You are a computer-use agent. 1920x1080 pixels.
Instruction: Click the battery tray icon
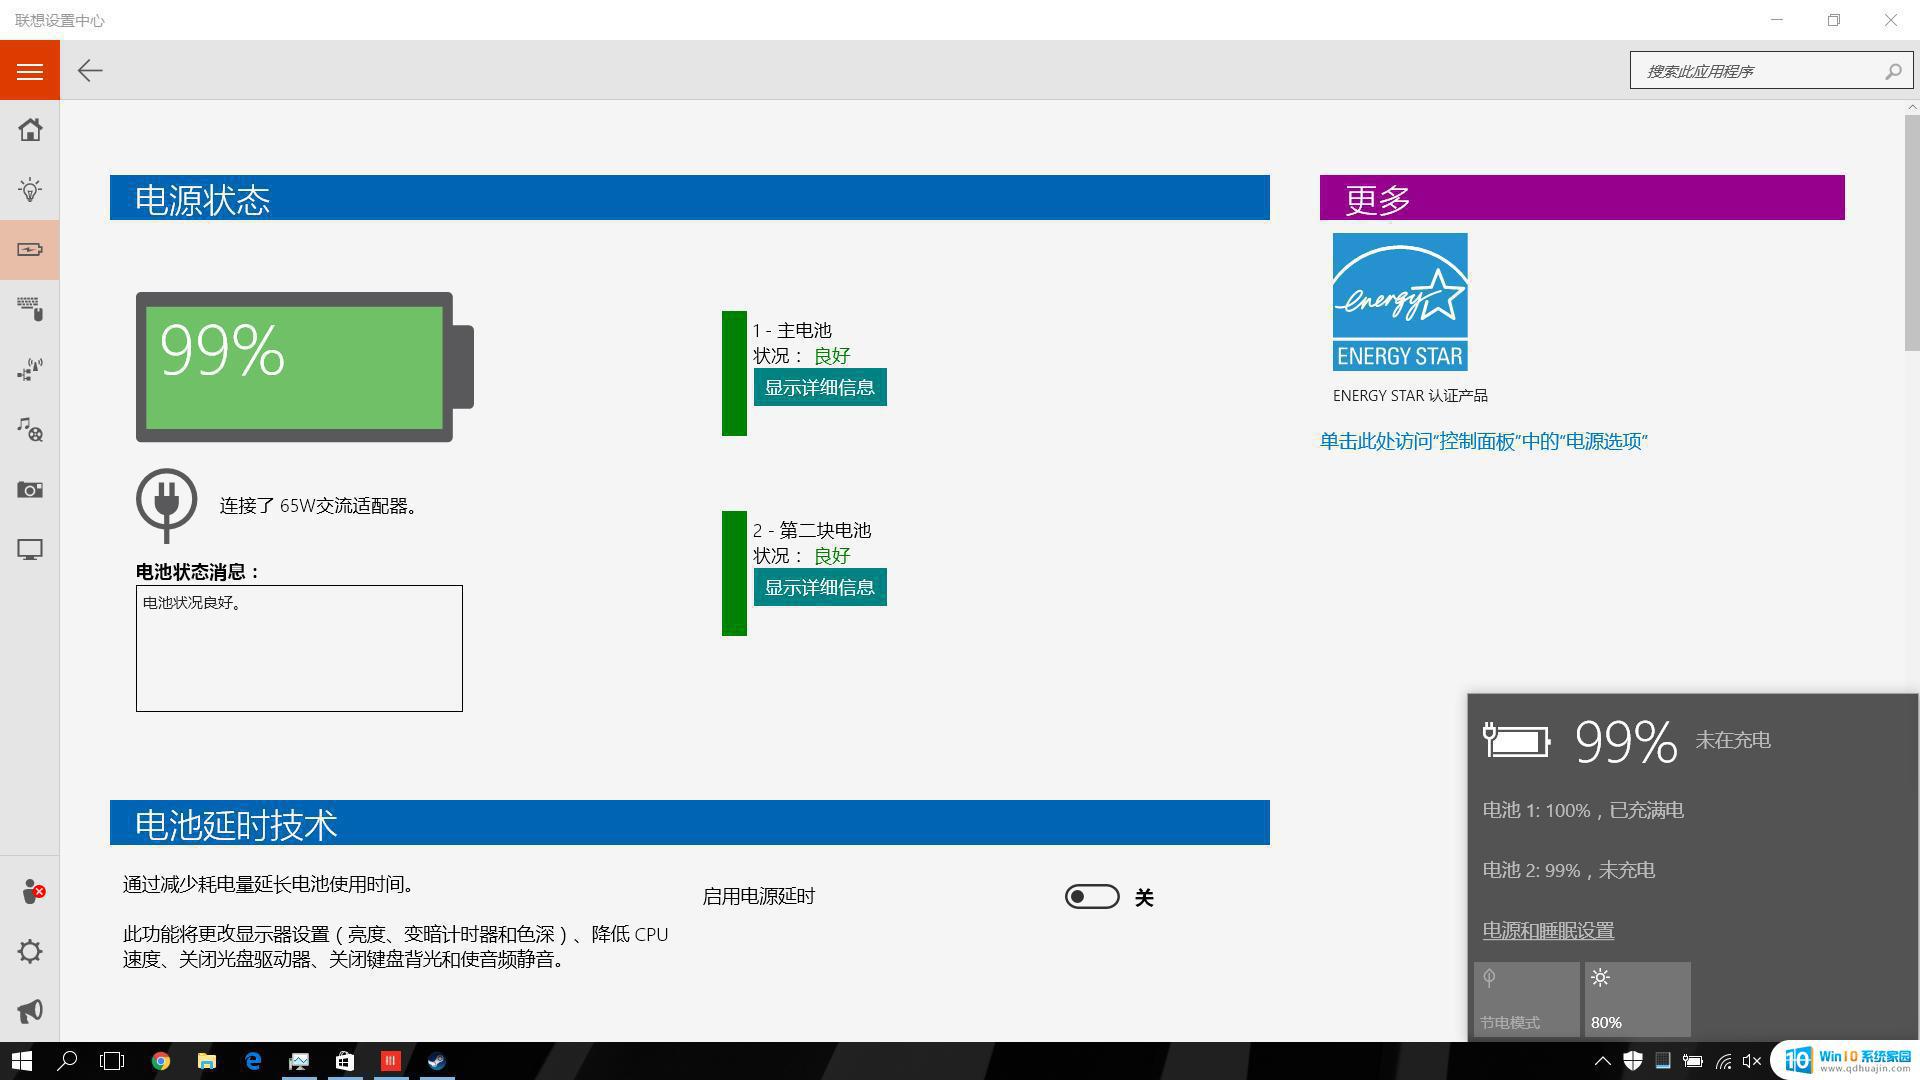(x=1693, y=1061)
